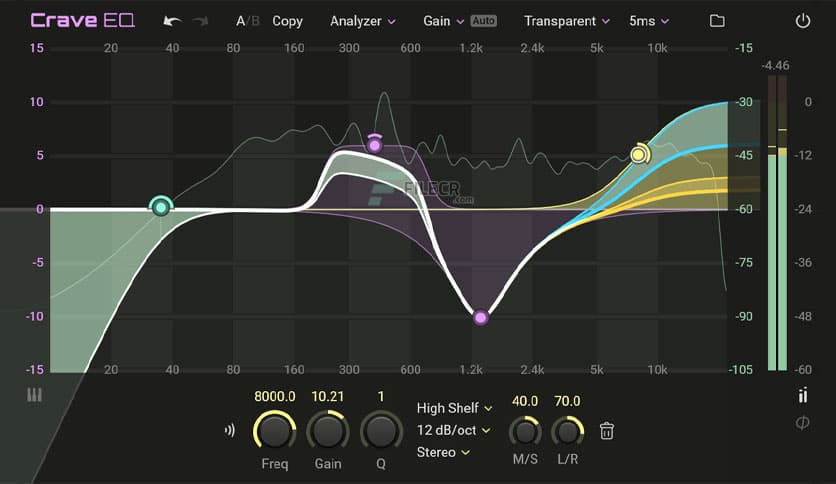Click the M/S knob
Screen dimensions: 836x484
click(x=525, y=432)
